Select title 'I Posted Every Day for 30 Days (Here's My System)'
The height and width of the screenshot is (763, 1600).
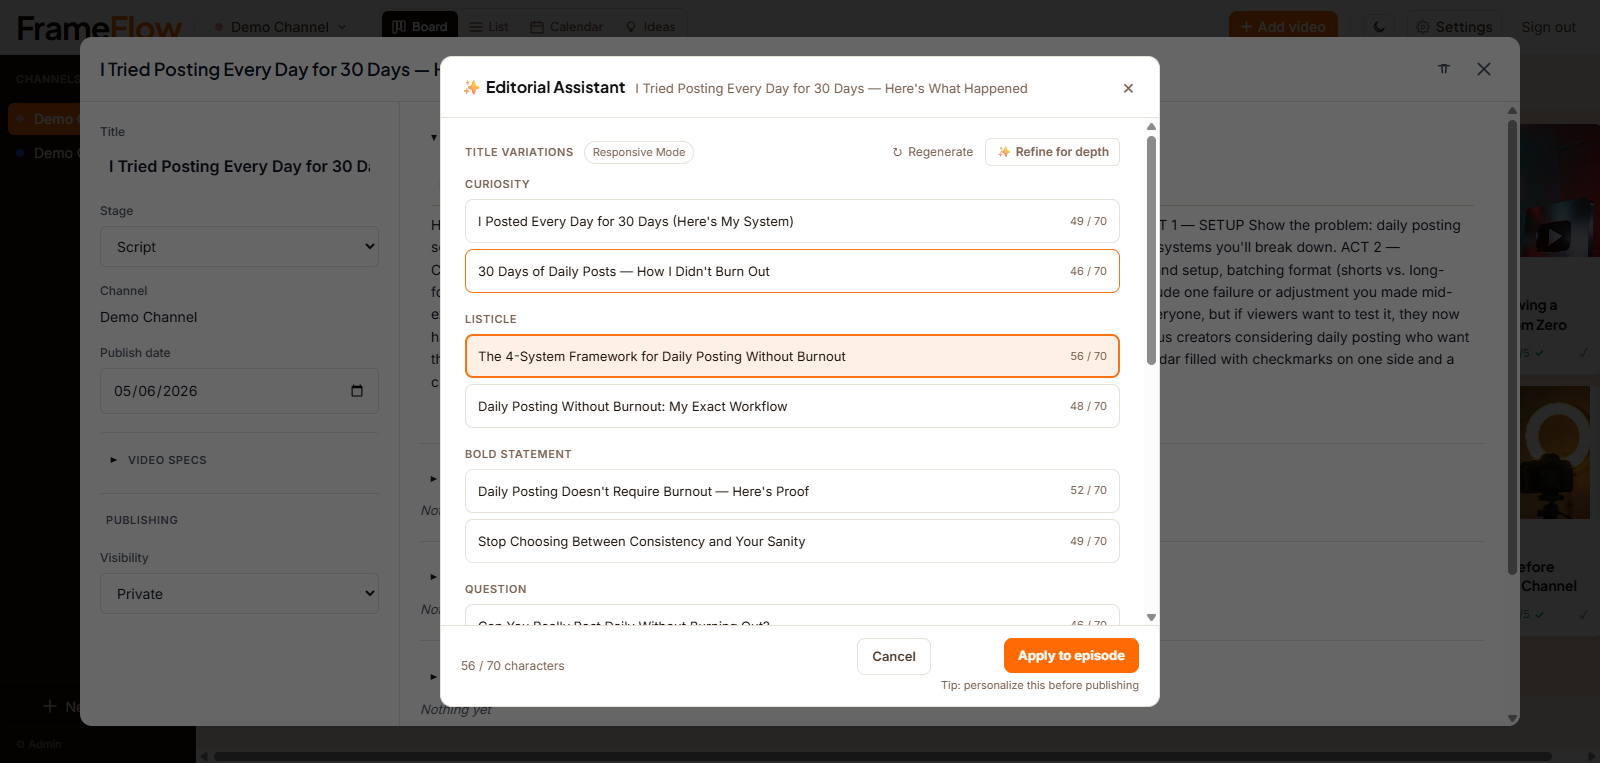[x=792, y=221]
